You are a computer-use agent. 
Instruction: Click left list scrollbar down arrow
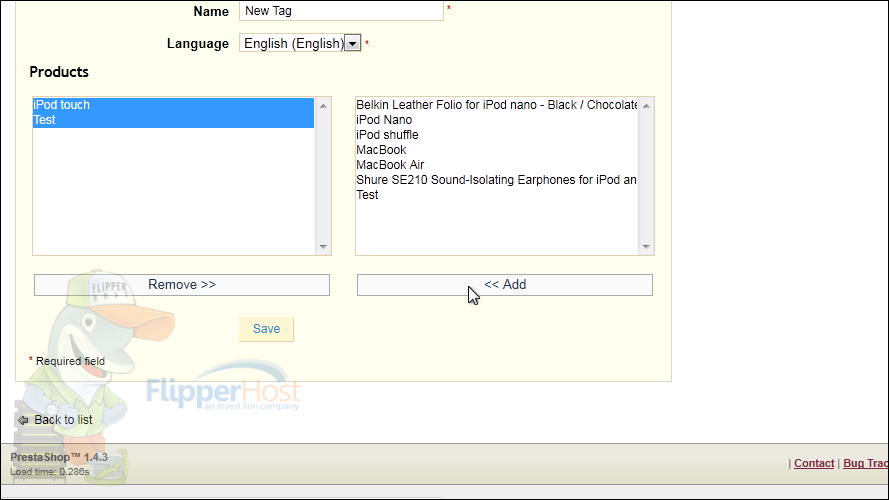(323, 247)
